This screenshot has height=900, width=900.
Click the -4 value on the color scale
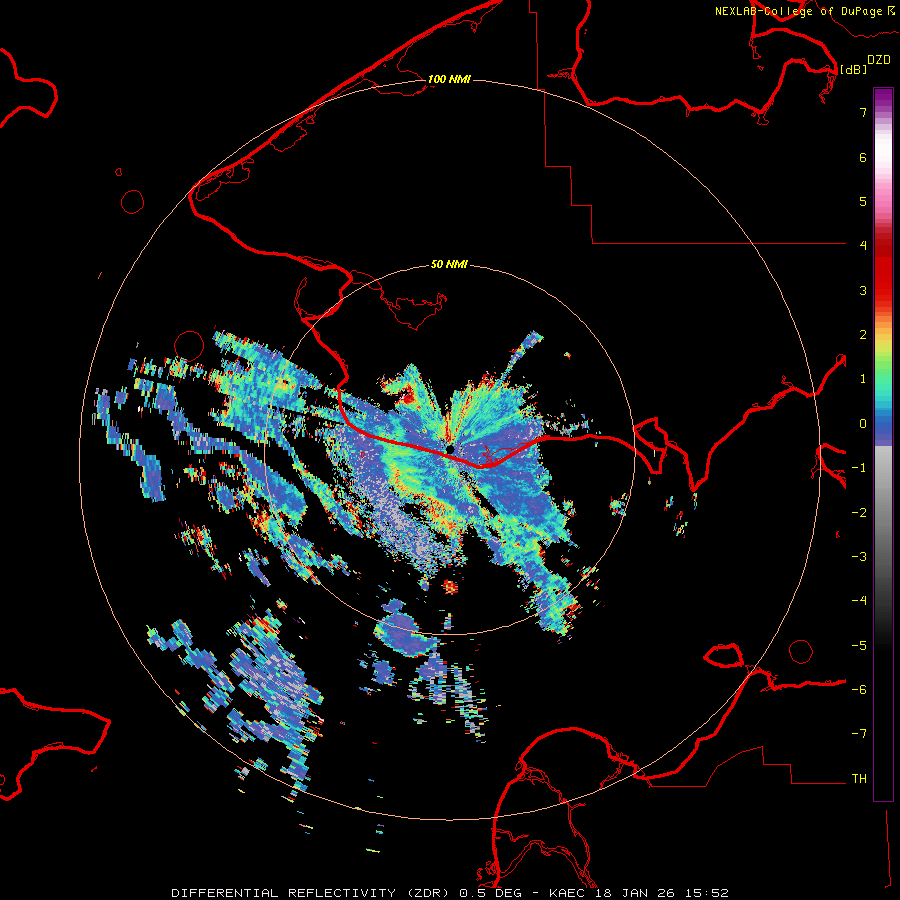pyautogui.click(x=859, y=601)
